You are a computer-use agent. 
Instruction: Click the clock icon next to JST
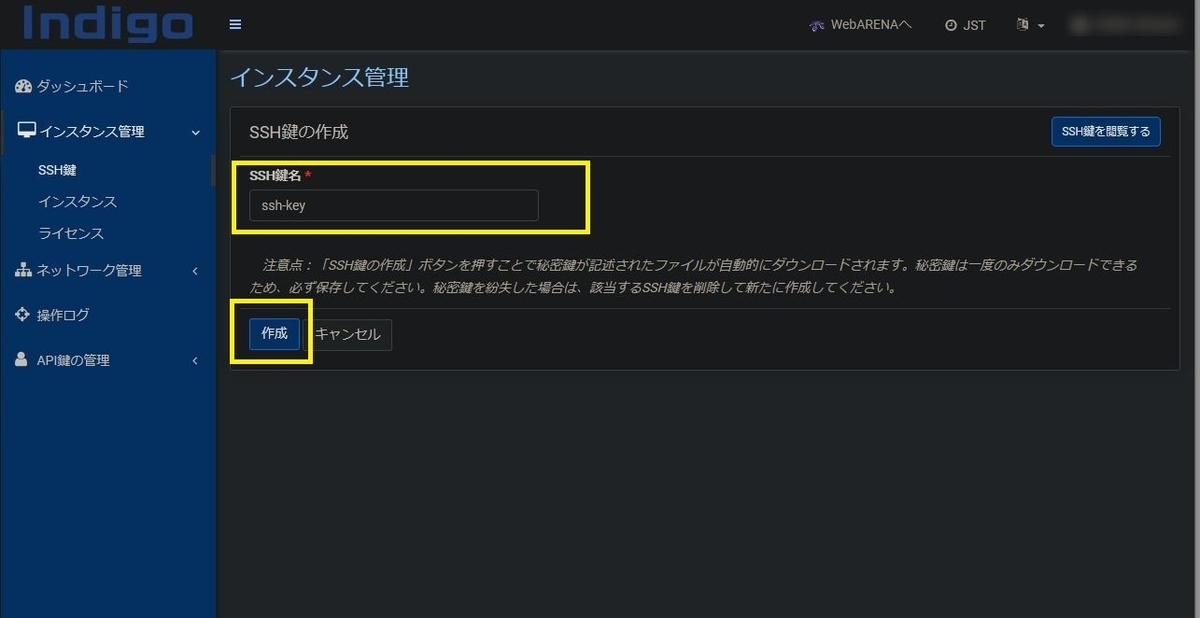tap(948, 25)
